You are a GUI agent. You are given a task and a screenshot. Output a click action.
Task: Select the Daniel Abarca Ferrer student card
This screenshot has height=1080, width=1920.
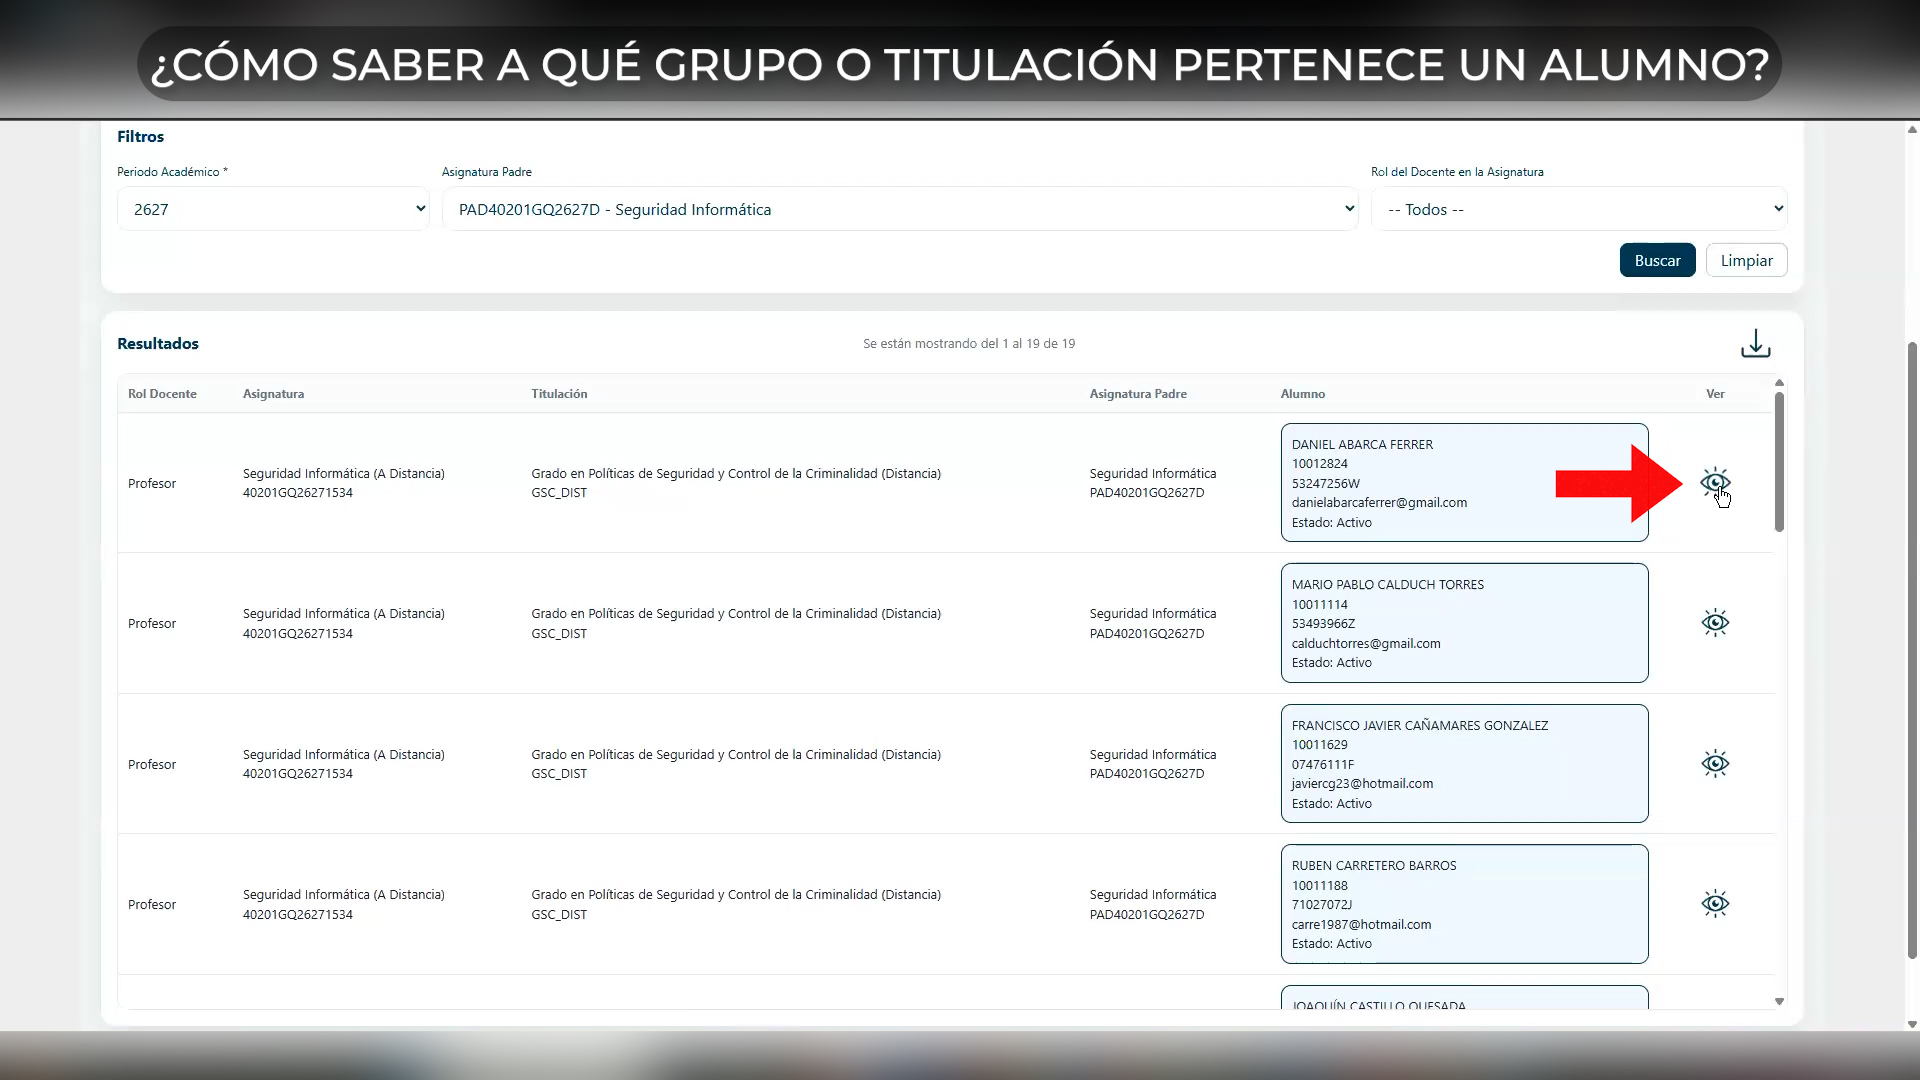(1464, 483)
